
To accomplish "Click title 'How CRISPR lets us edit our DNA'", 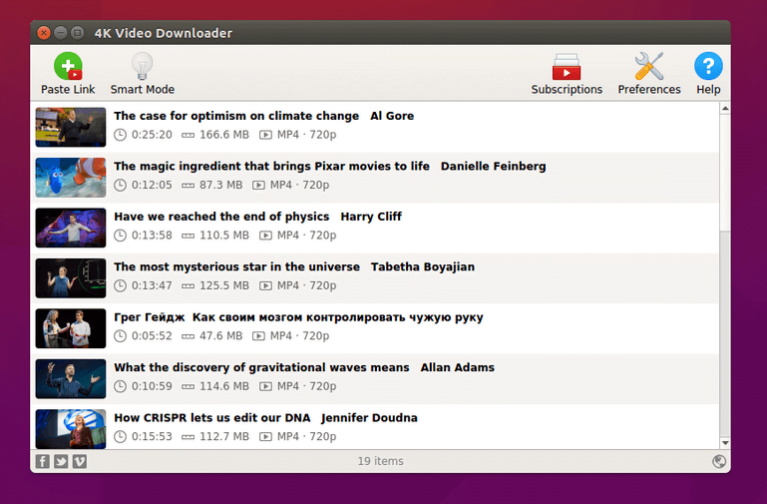I will pos(212,418).
